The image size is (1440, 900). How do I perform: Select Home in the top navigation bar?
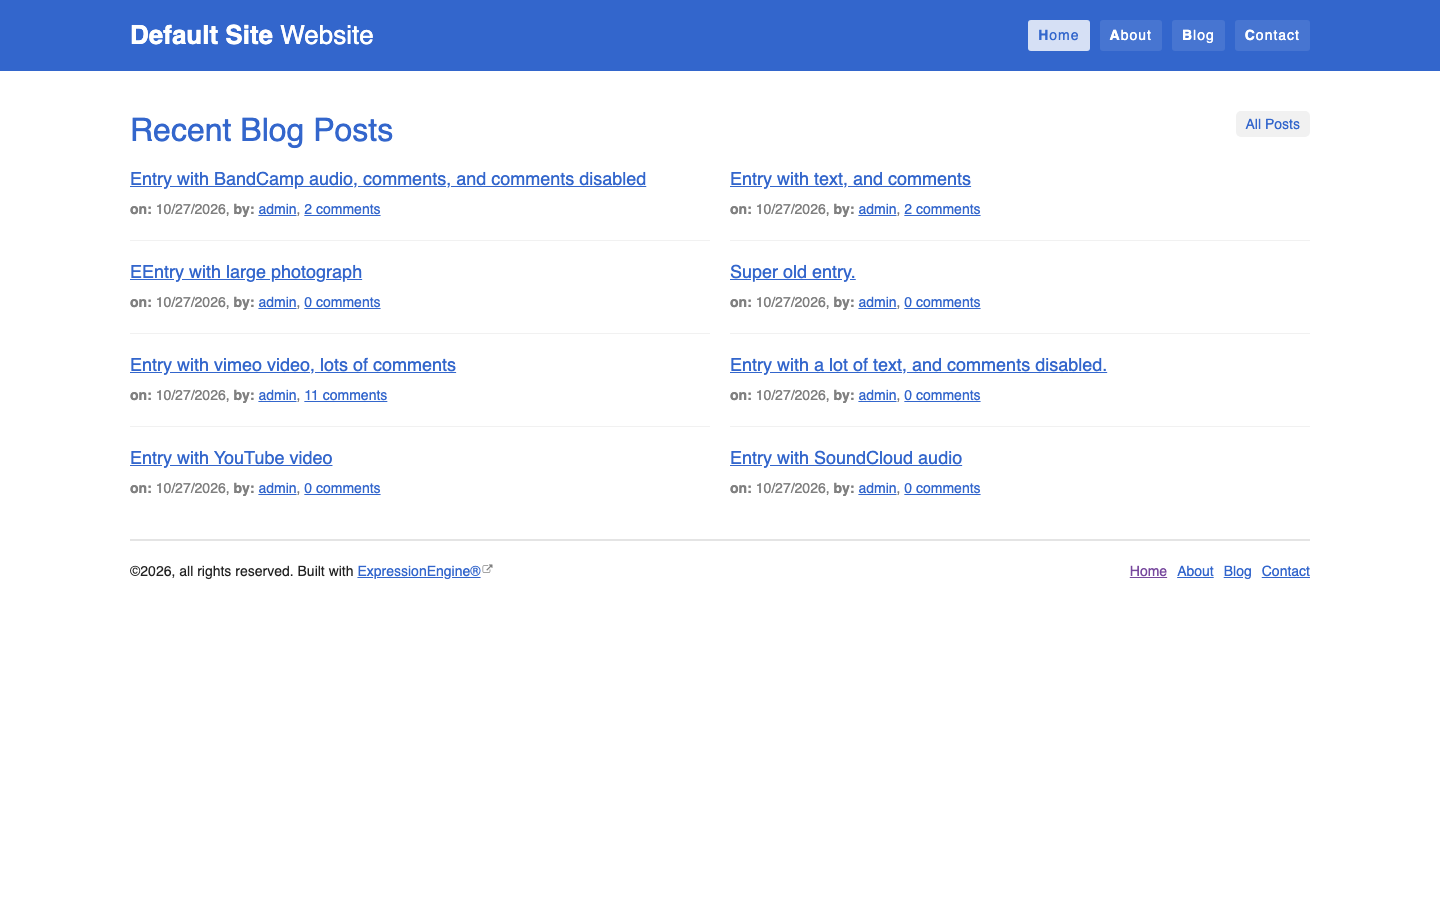coord(1059,35)
